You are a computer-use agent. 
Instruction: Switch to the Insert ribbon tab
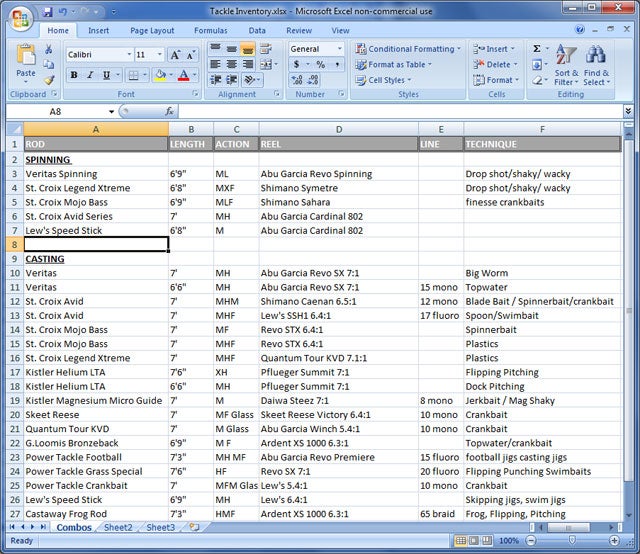[98, 30]
